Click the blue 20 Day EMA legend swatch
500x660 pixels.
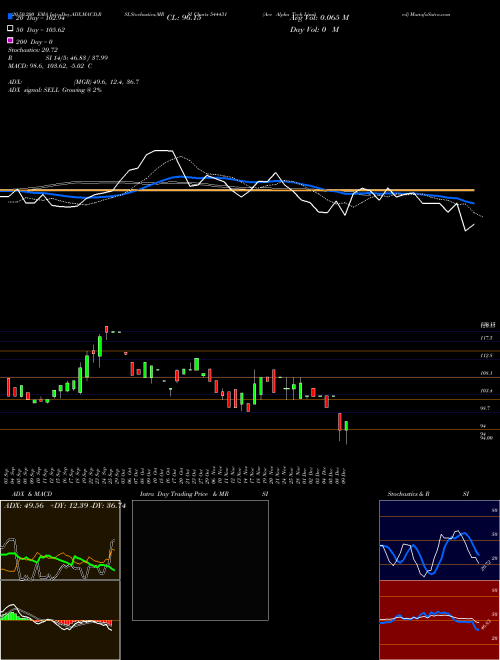point(10,18)
